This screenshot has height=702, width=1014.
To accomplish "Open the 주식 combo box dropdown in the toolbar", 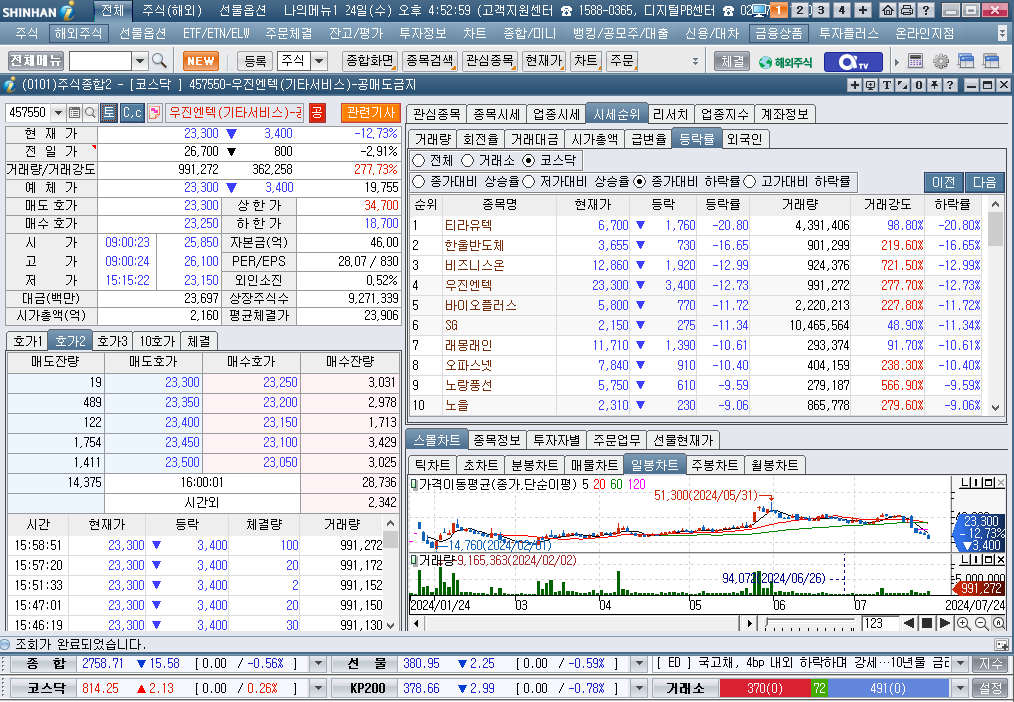I will (319, 61).
